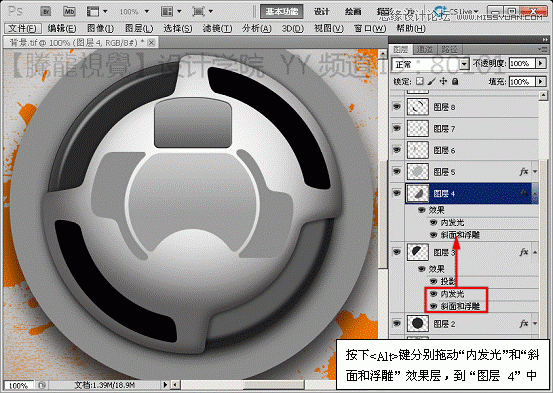Open the 正常 blend mode dropdown
553x393 pixels.
(x=430, y=64)
